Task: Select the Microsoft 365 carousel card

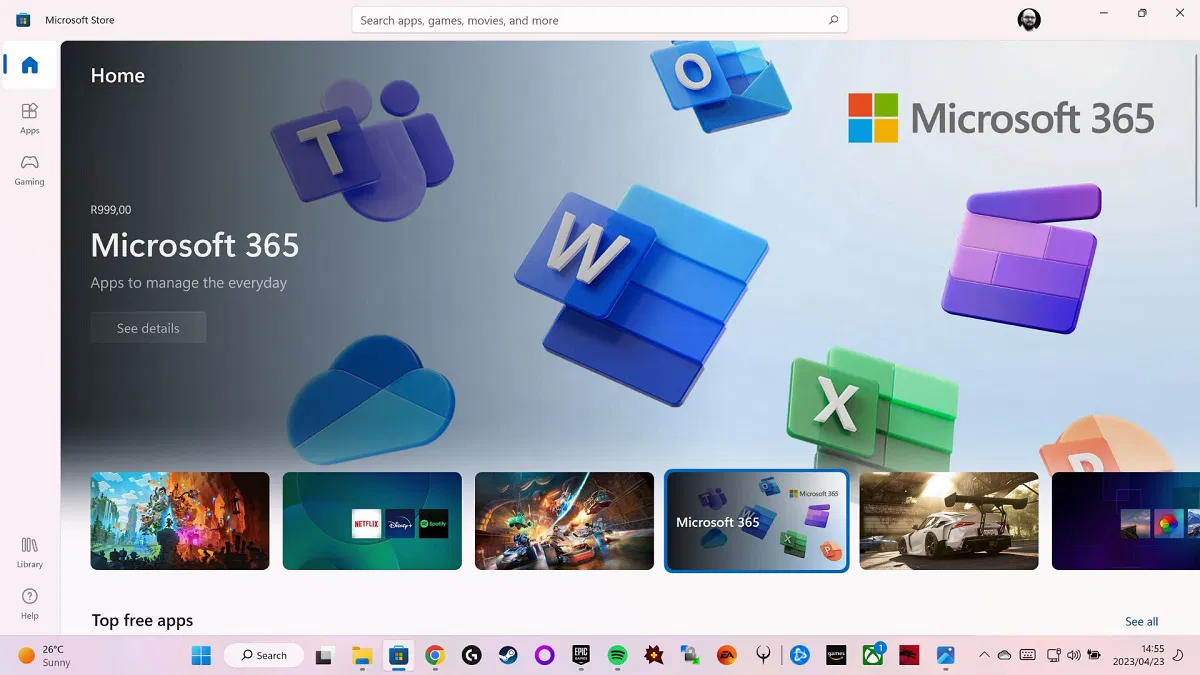Action: pos(756,520)
